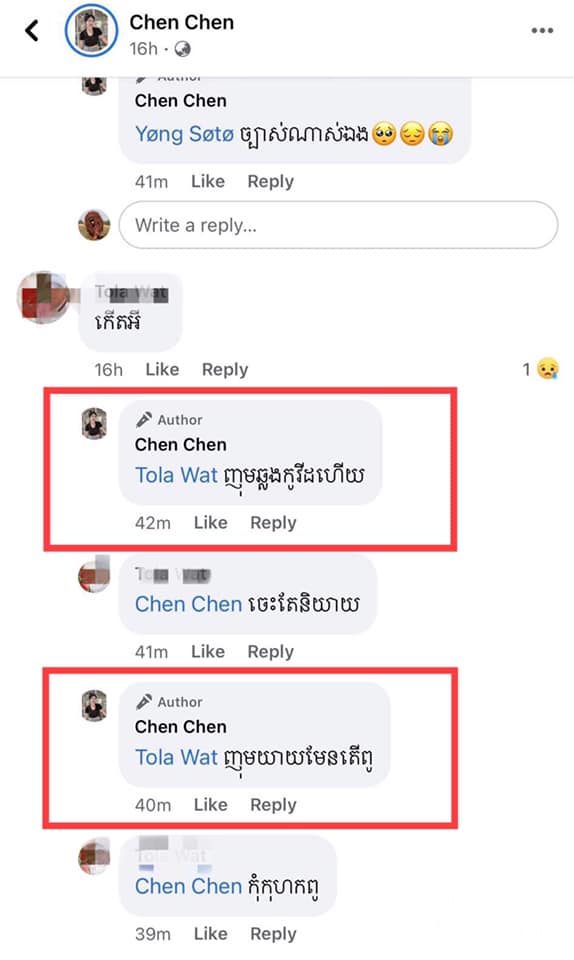Screen dimensions: 574x960
Task: Open the three-dot post options menu
Action: [x=542, y=31]
